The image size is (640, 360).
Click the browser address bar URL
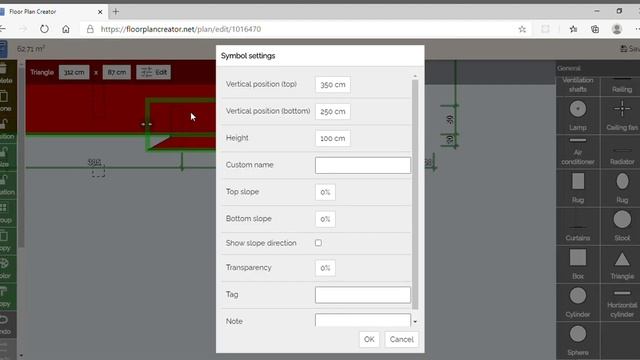181,29
